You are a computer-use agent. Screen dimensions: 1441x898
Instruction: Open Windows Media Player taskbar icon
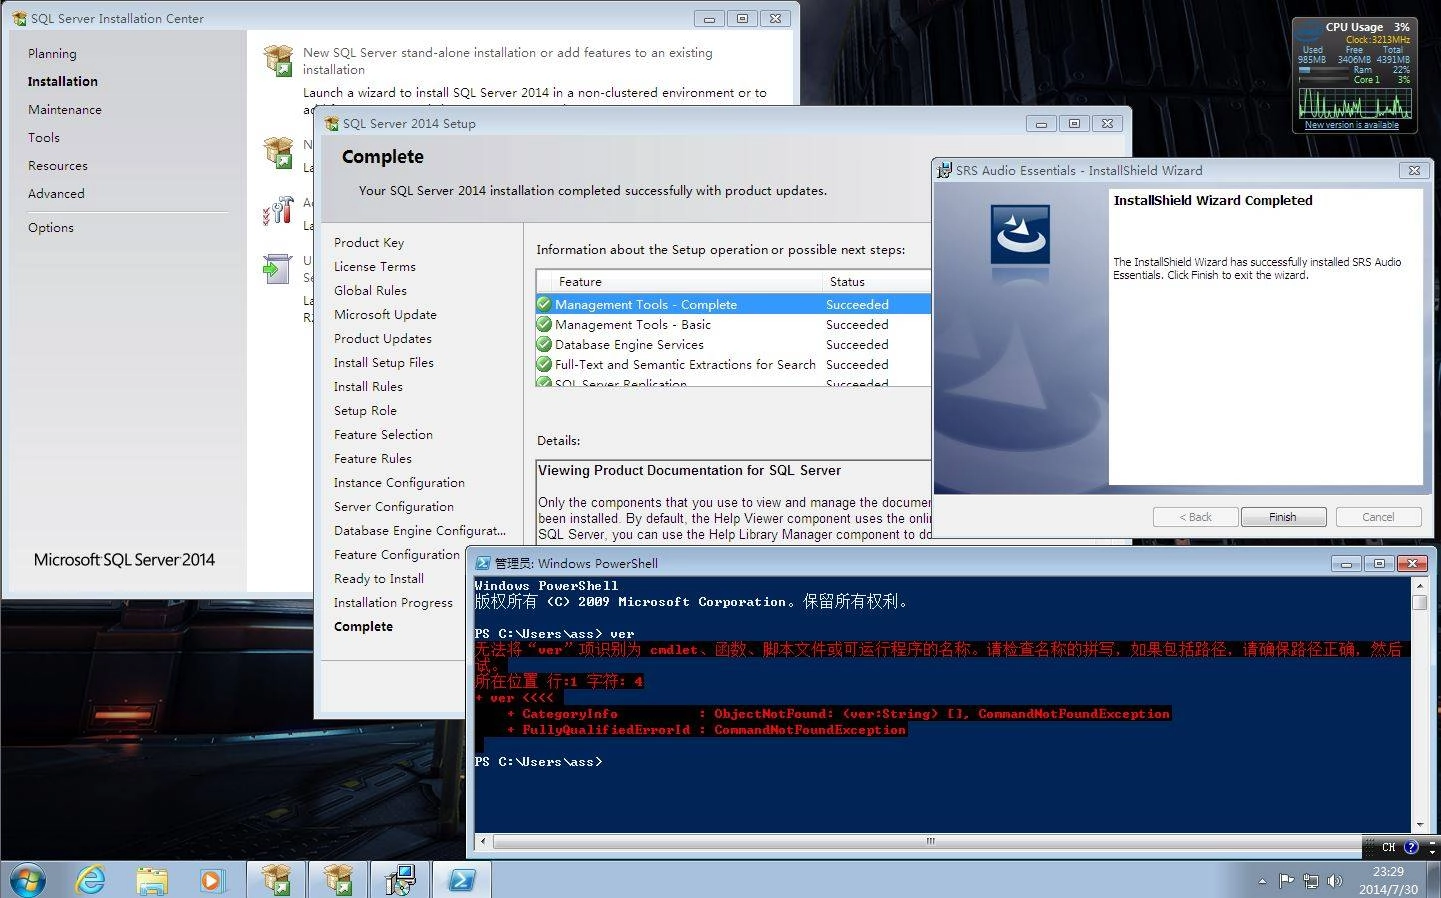(x=211, y=880)
